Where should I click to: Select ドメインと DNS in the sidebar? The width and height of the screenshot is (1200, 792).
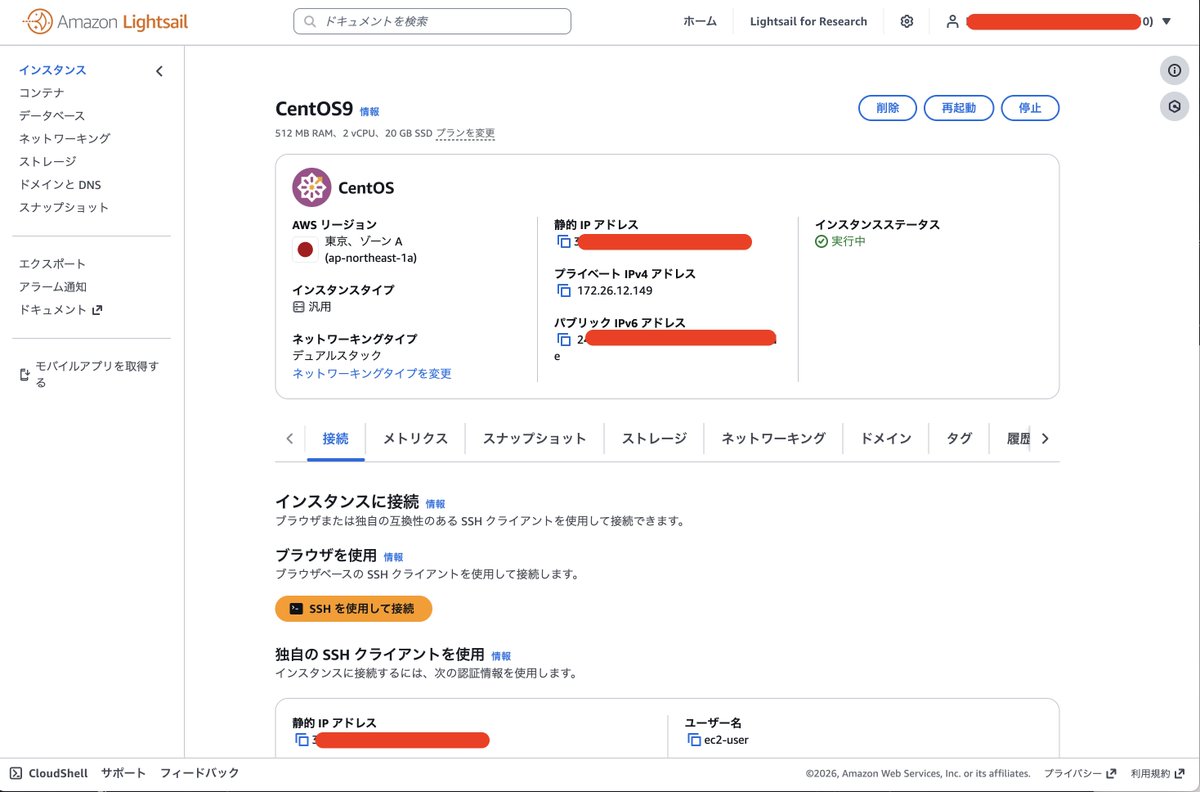pyautogui.click(x=60, y=185)
